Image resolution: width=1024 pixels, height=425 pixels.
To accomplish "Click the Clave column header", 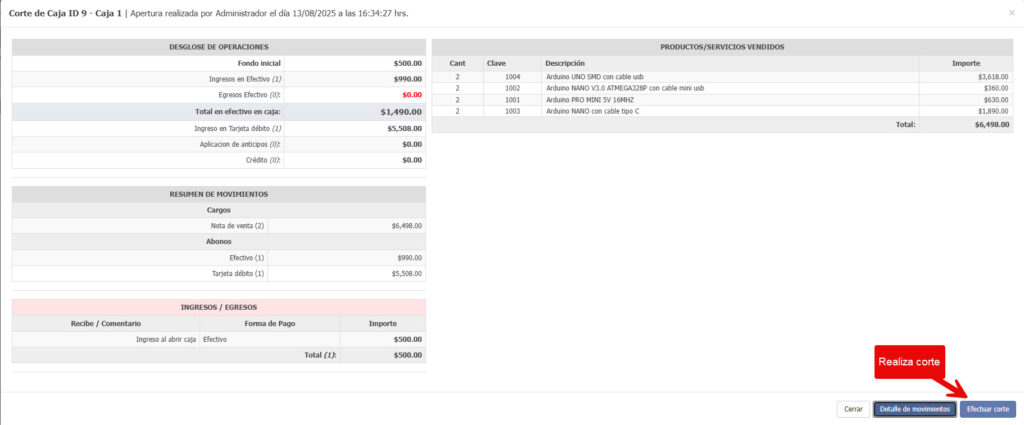I will point(496,63).
